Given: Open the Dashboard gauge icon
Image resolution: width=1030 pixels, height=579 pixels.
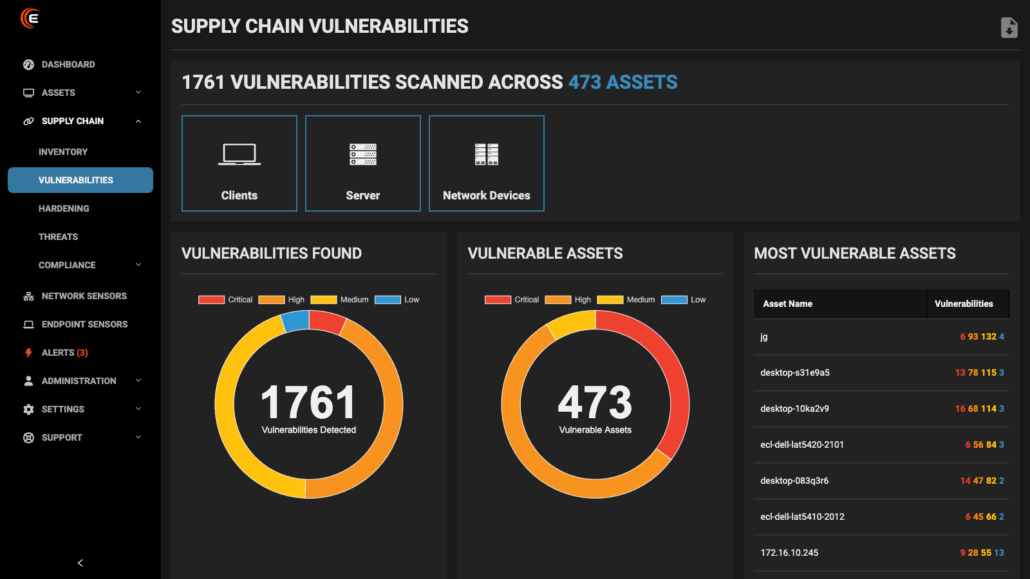Looking at the screenshot, I should pos(29,65).
